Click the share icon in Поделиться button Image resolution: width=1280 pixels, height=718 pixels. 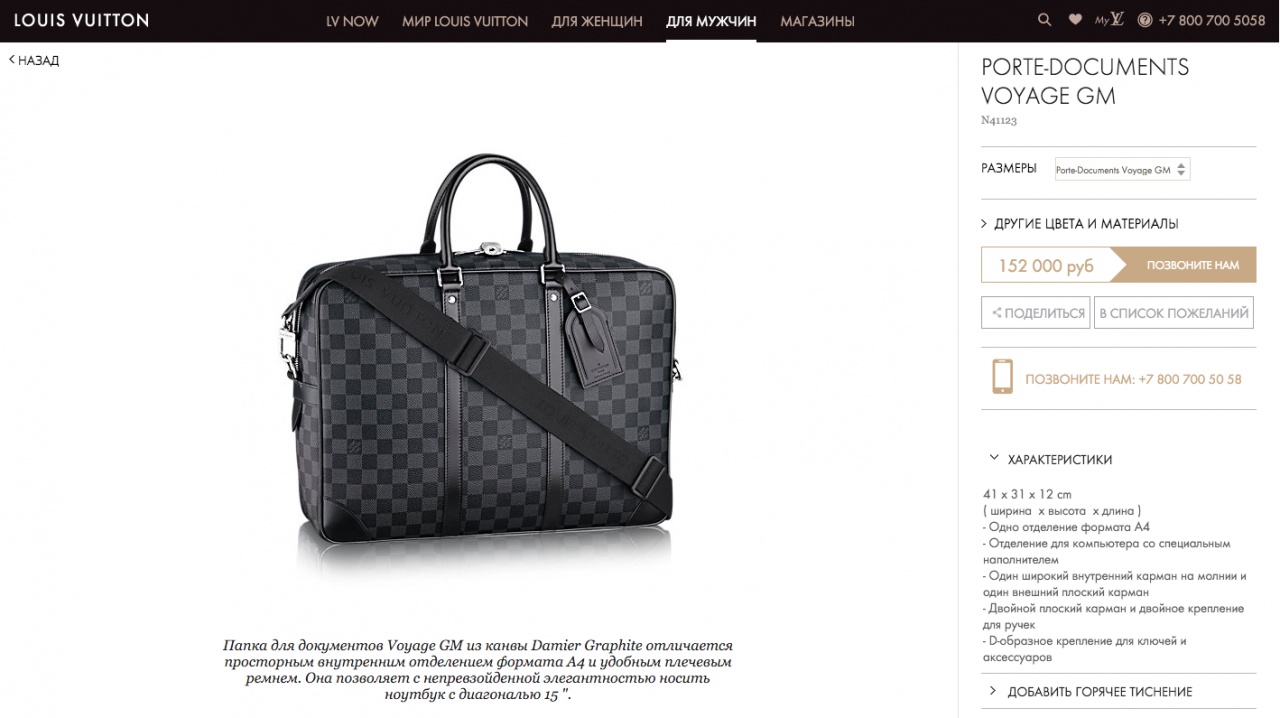[x=996, y=313]
